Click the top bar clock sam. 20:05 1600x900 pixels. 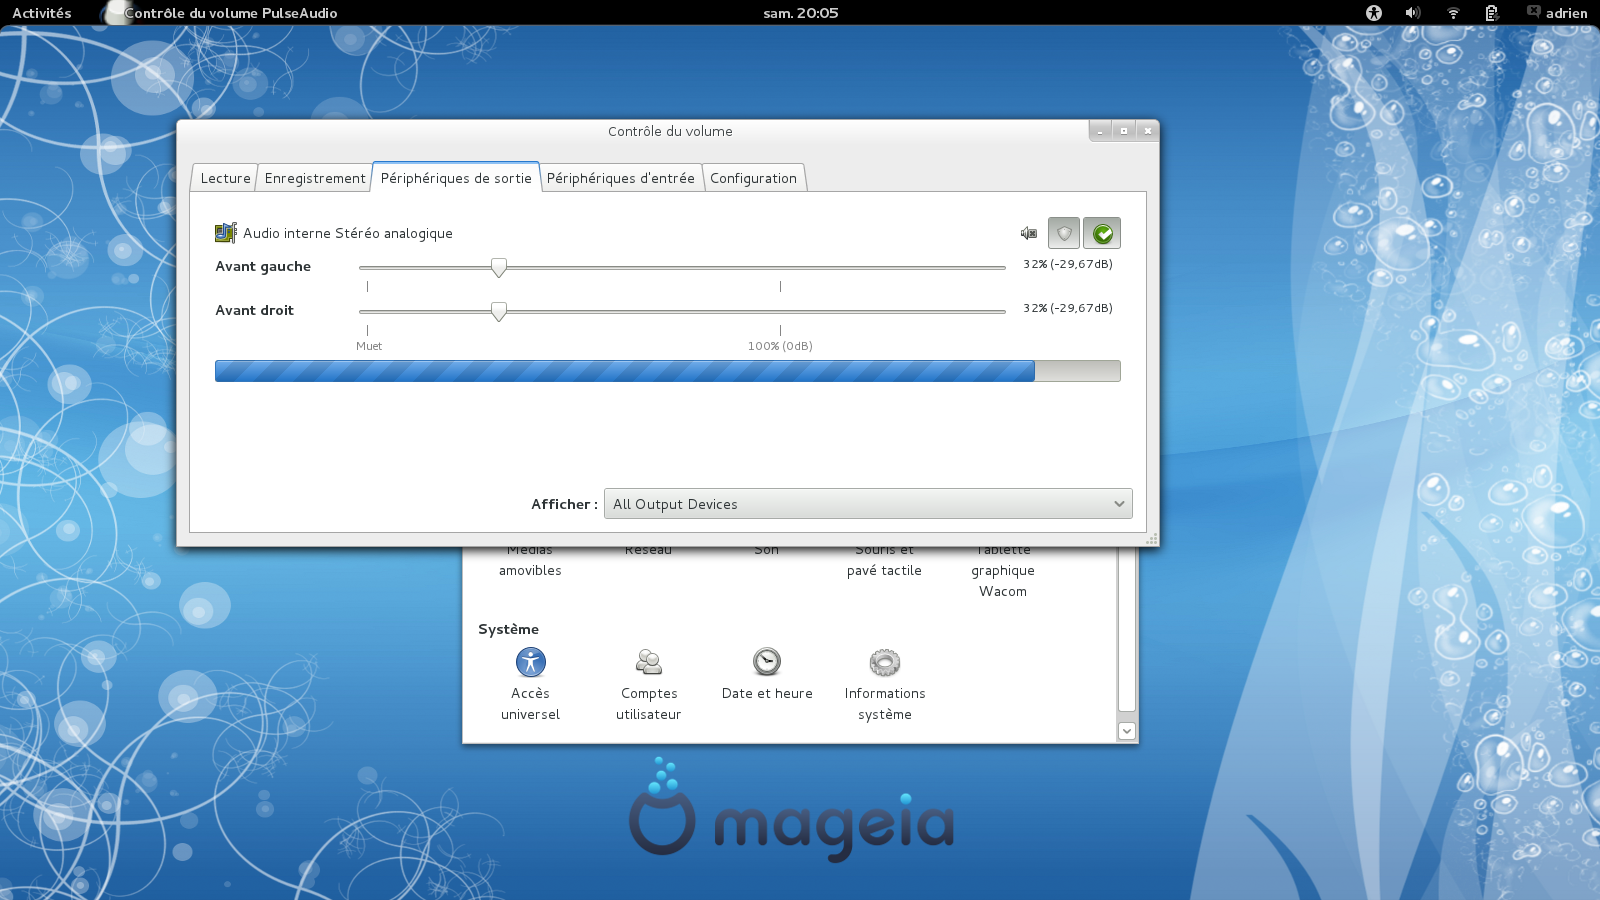click(x=800, y=13)
